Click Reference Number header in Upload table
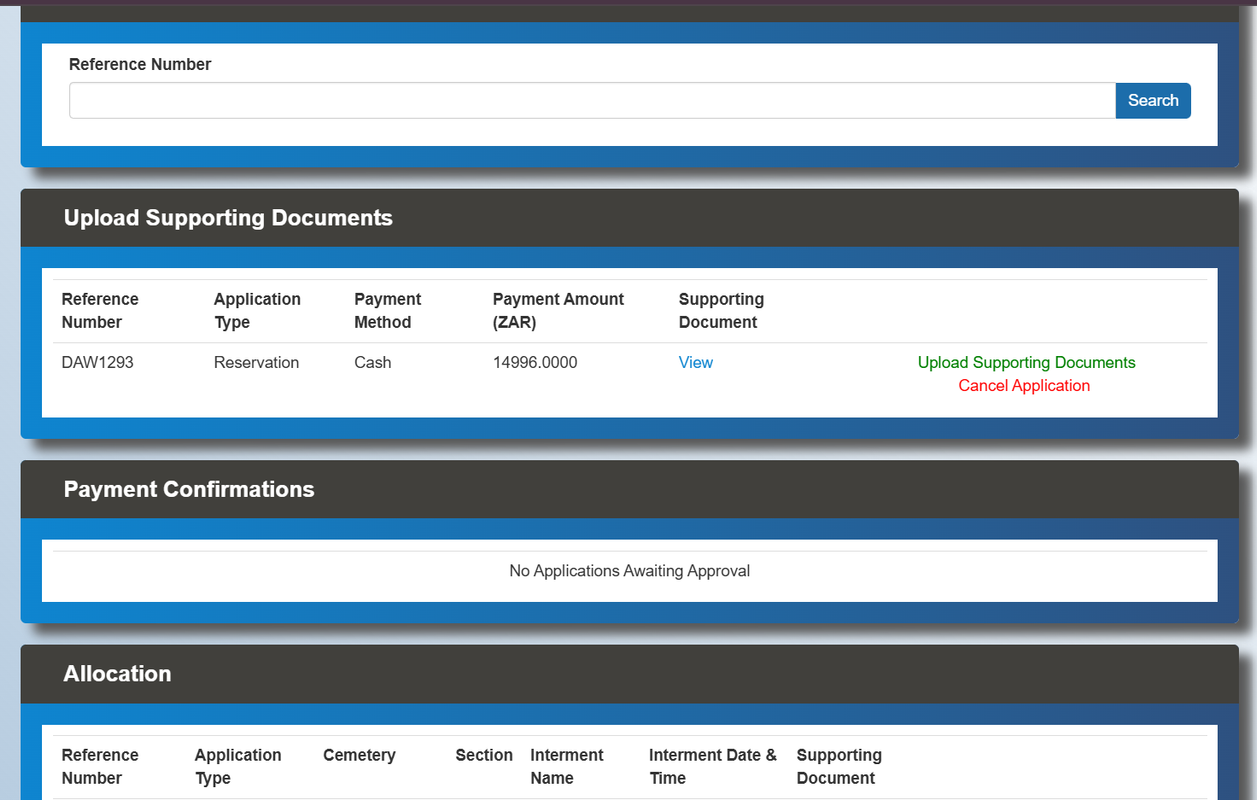 tap(100, 310)
